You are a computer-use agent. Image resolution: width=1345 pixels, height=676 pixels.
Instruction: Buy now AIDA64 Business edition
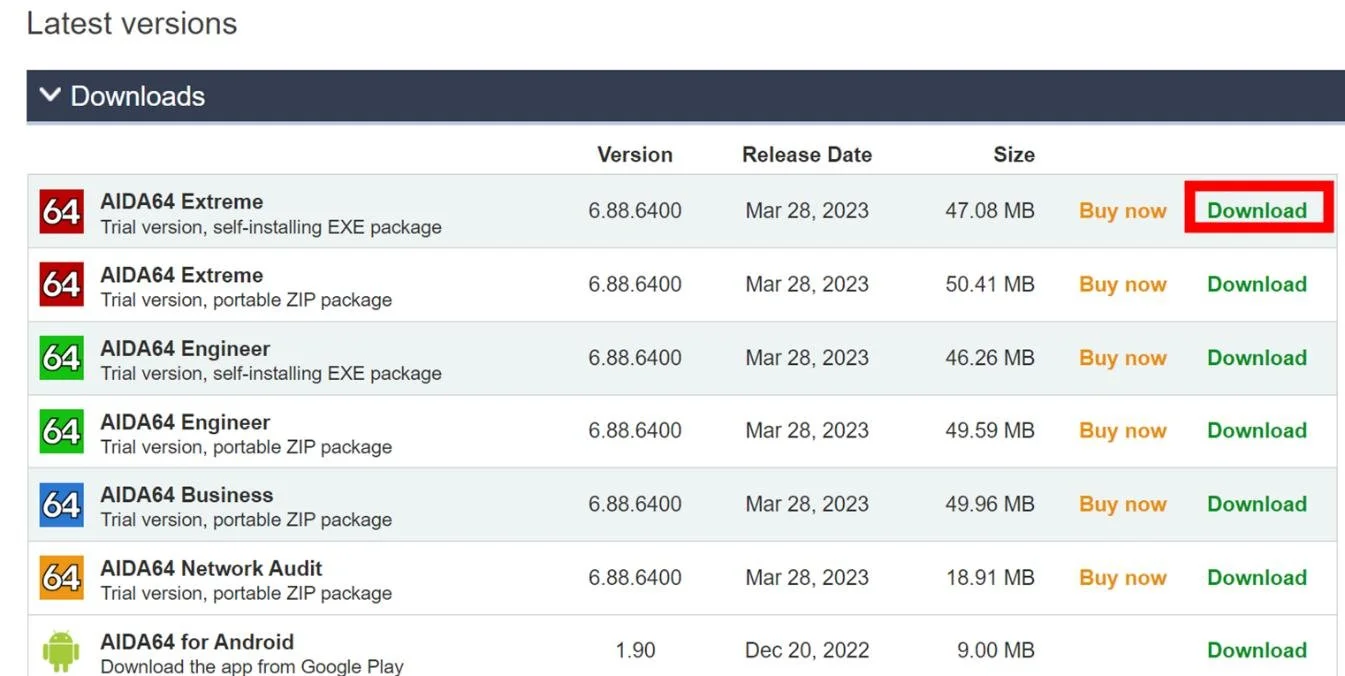coord(1122,504)
